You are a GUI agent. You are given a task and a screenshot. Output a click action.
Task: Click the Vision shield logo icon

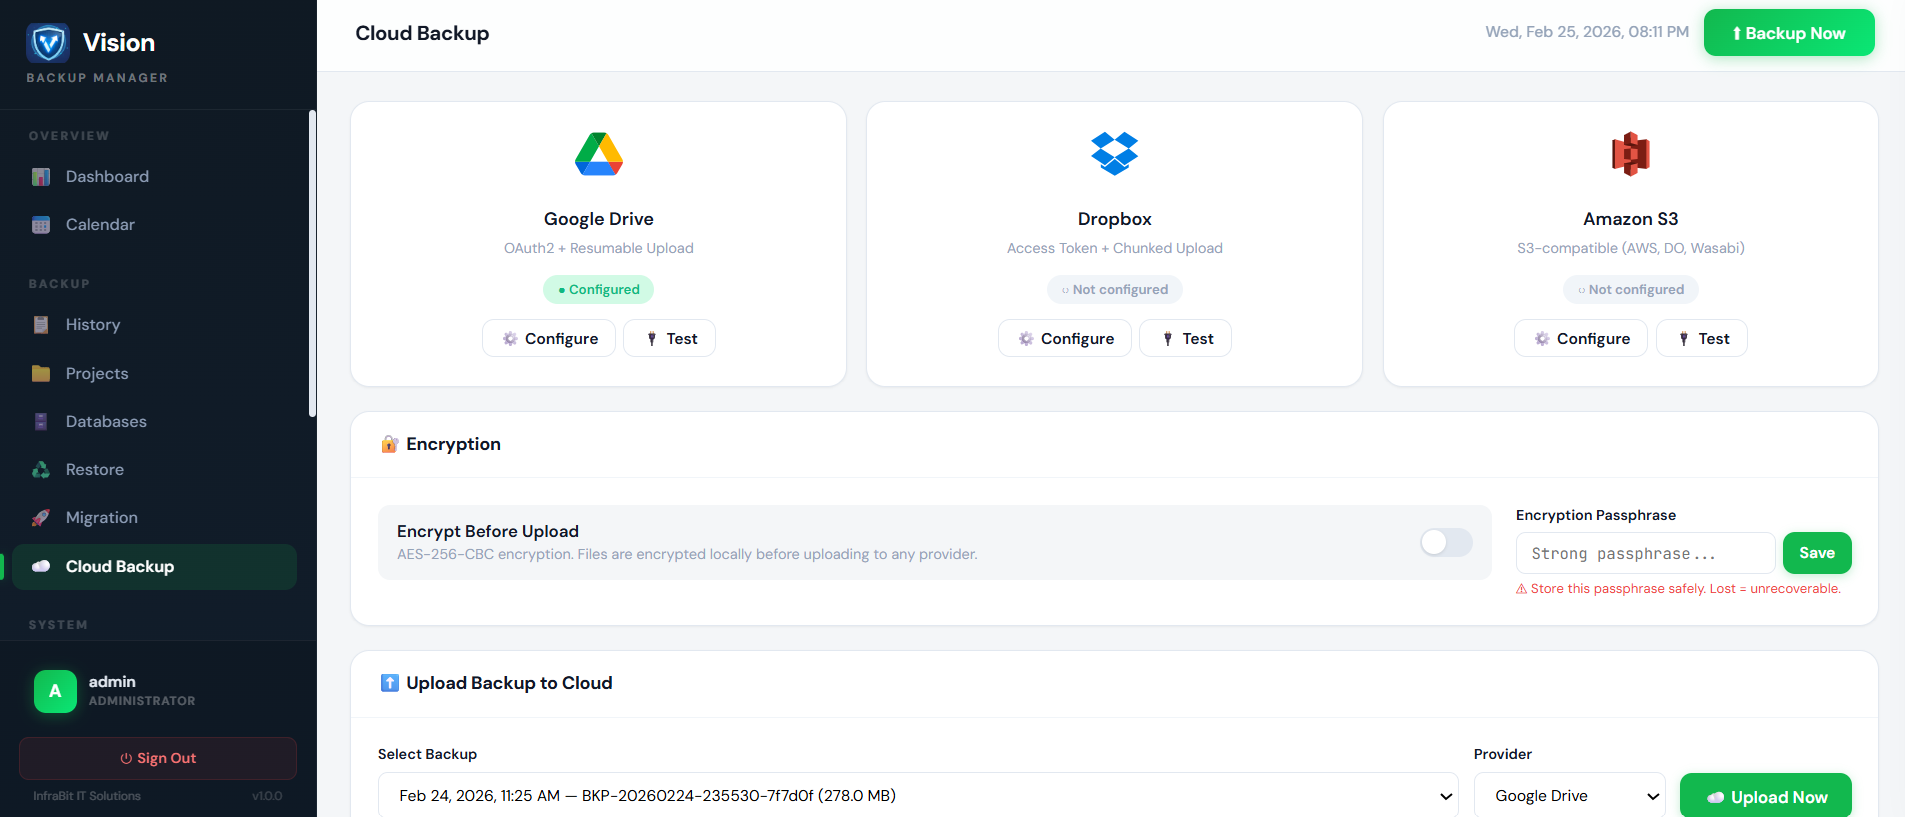(x=48, y=43)
